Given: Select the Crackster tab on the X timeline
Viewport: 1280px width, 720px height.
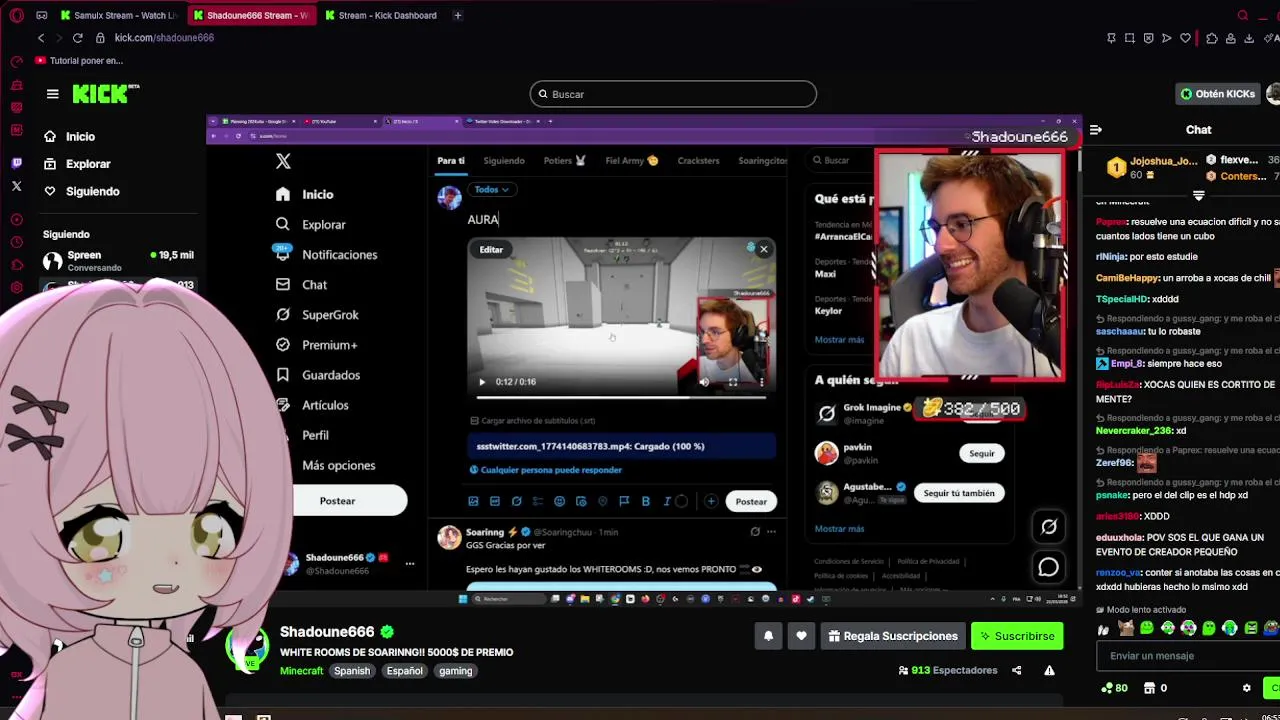Looking at the screenshot, I should click(x=698, y=160).
